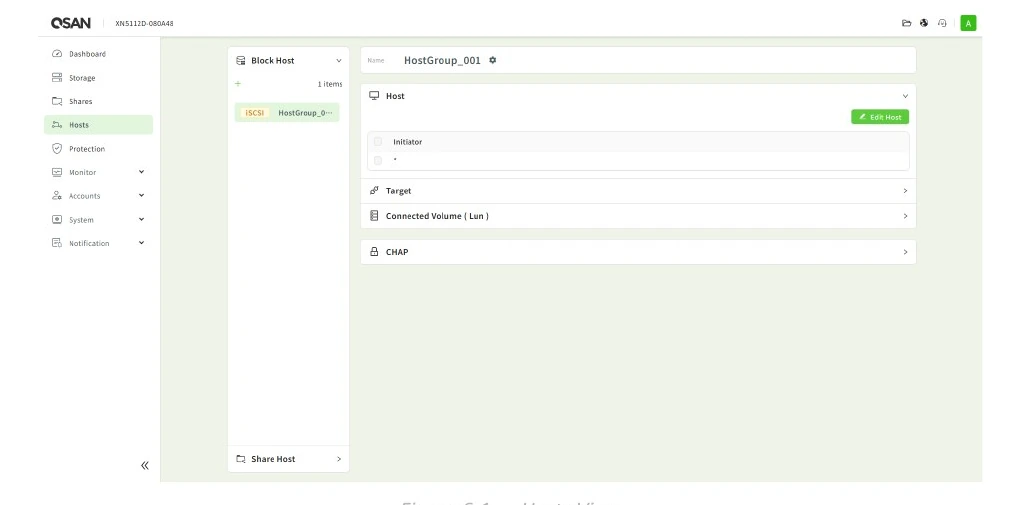Screen dimensions: 1020x505
Task: Collapse the Block Host panel chevron
Action: pos(338,61)
